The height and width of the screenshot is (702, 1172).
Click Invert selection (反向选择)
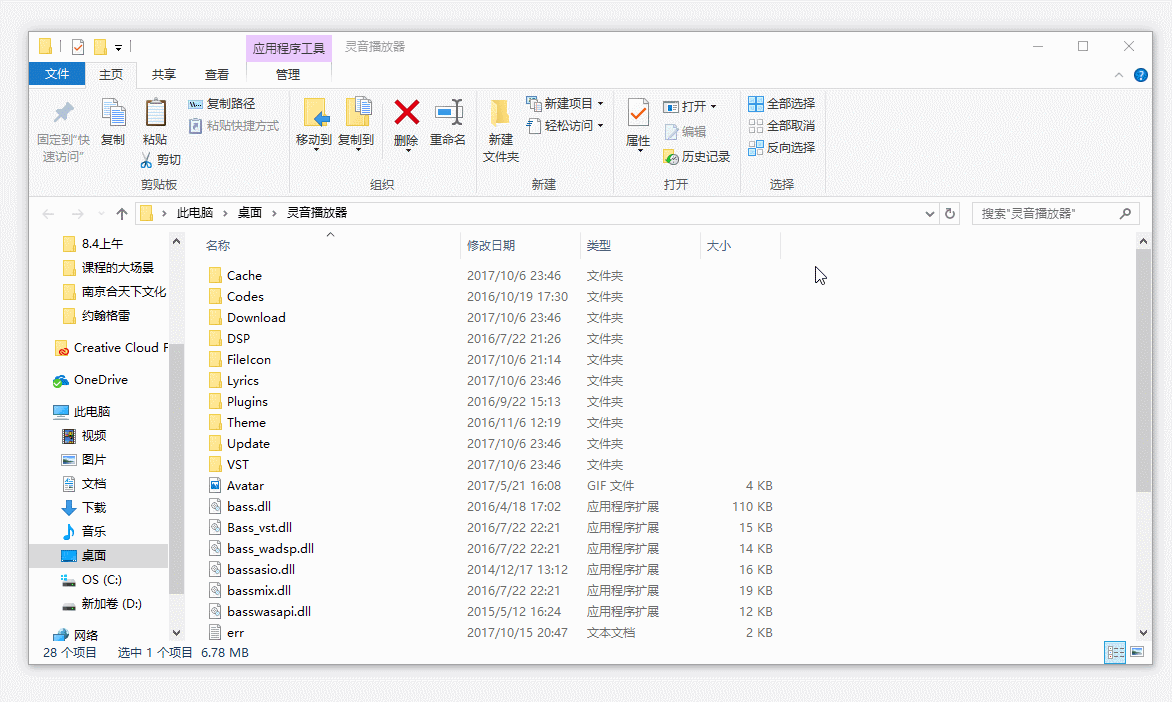[781, 148]
